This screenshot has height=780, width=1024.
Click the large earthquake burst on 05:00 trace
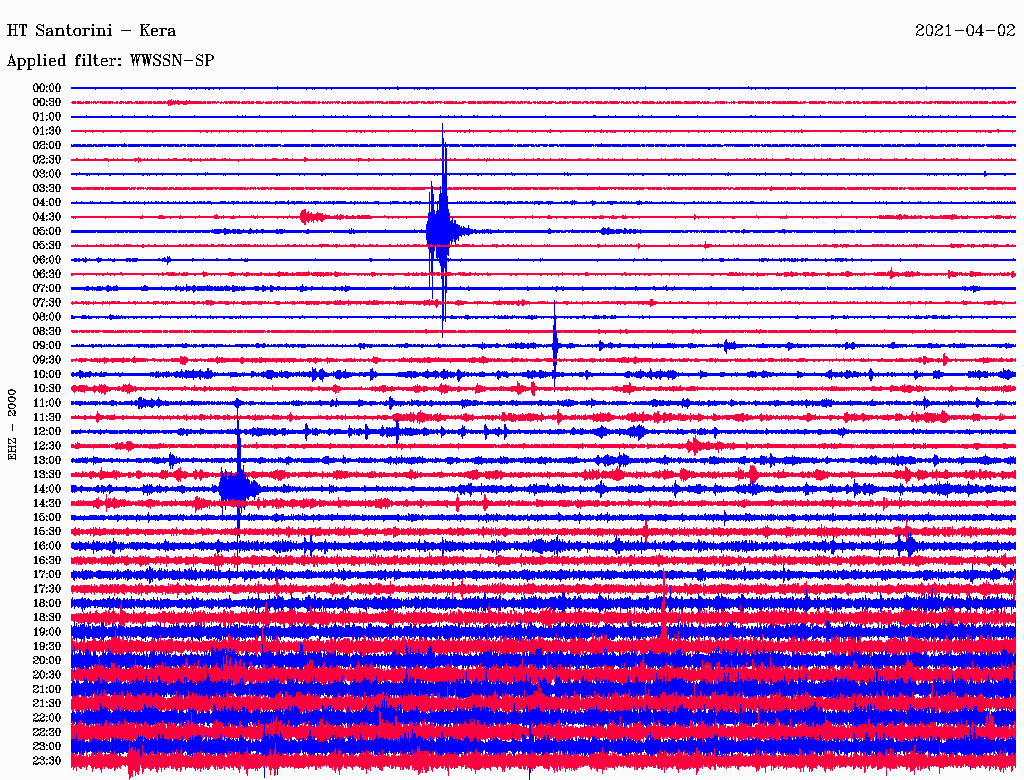pos(442,231)
